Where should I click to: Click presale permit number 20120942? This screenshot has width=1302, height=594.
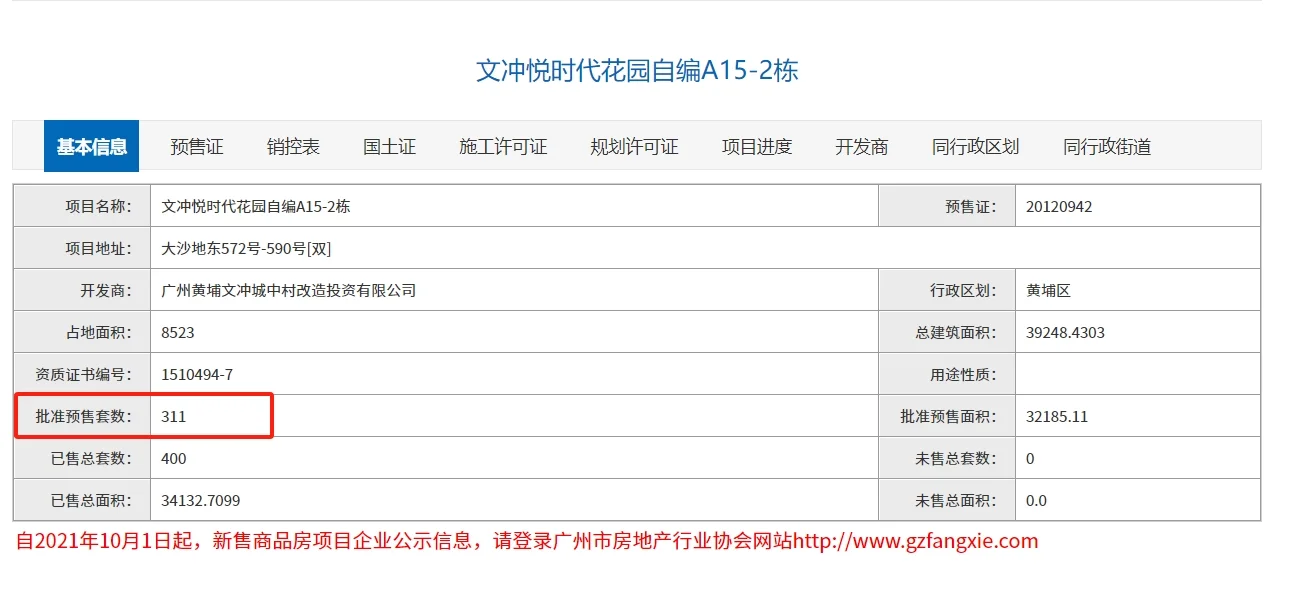pos(1059,207)
